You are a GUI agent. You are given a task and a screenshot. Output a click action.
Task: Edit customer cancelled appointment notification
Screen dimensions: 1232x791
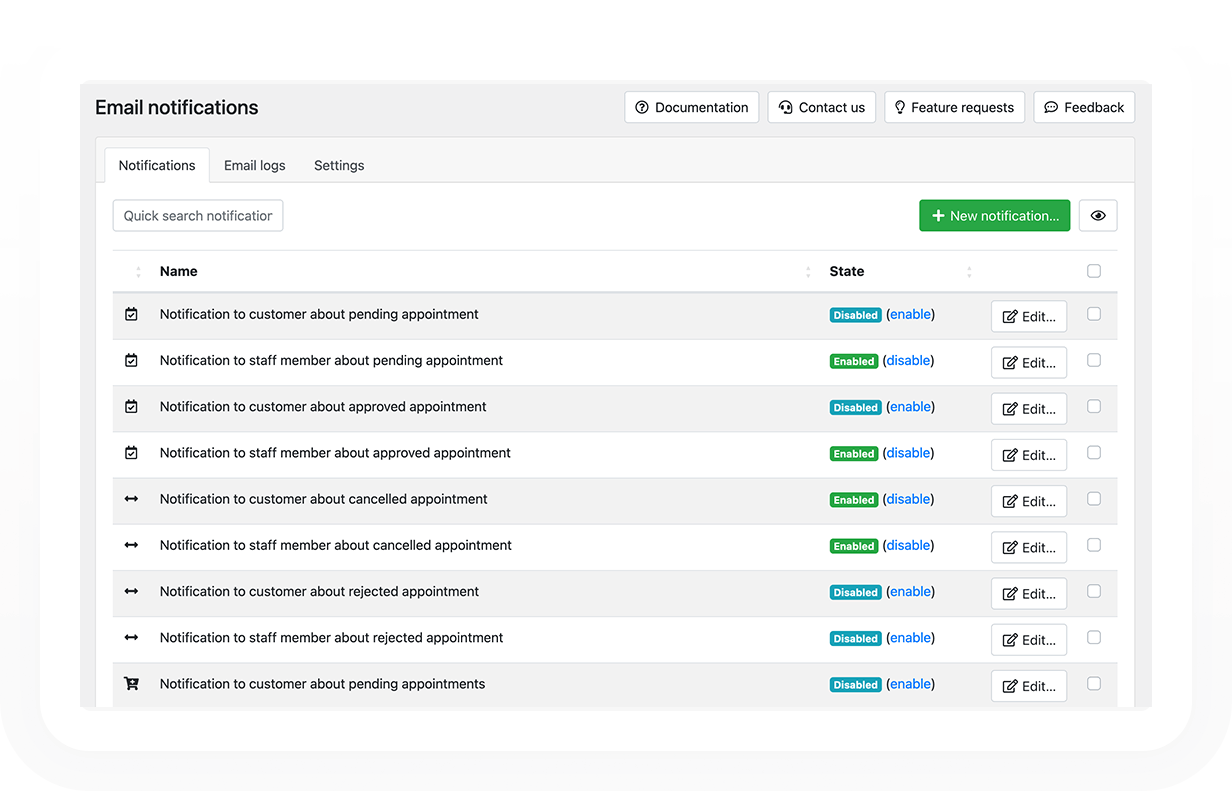(x=1029, y=502)
